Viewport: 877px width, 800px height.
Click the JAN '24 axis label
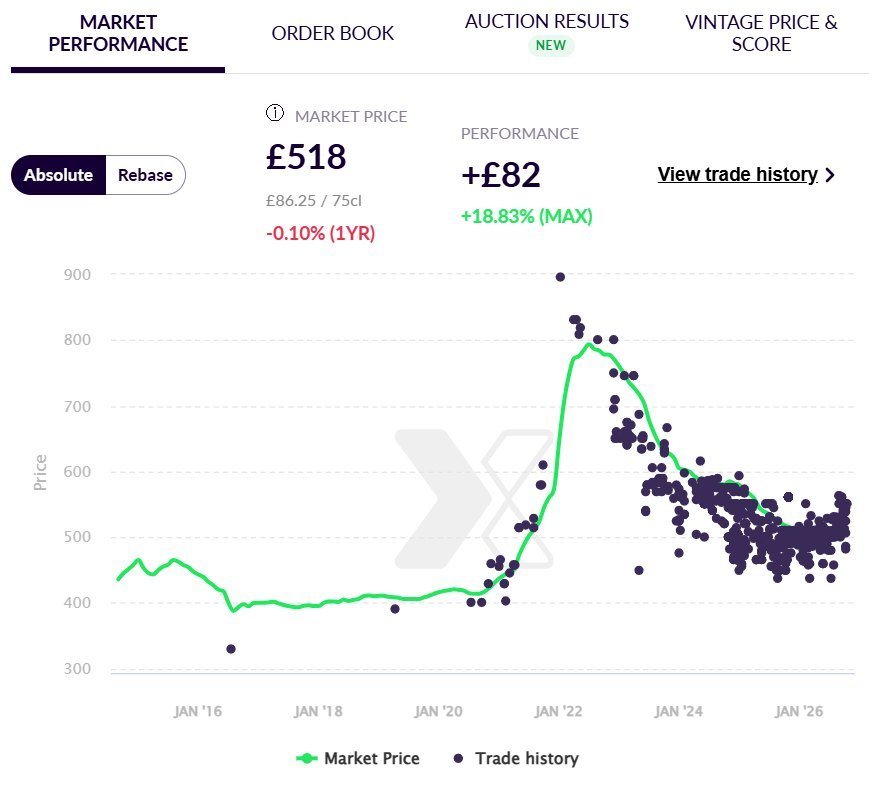tap(678, 712)
